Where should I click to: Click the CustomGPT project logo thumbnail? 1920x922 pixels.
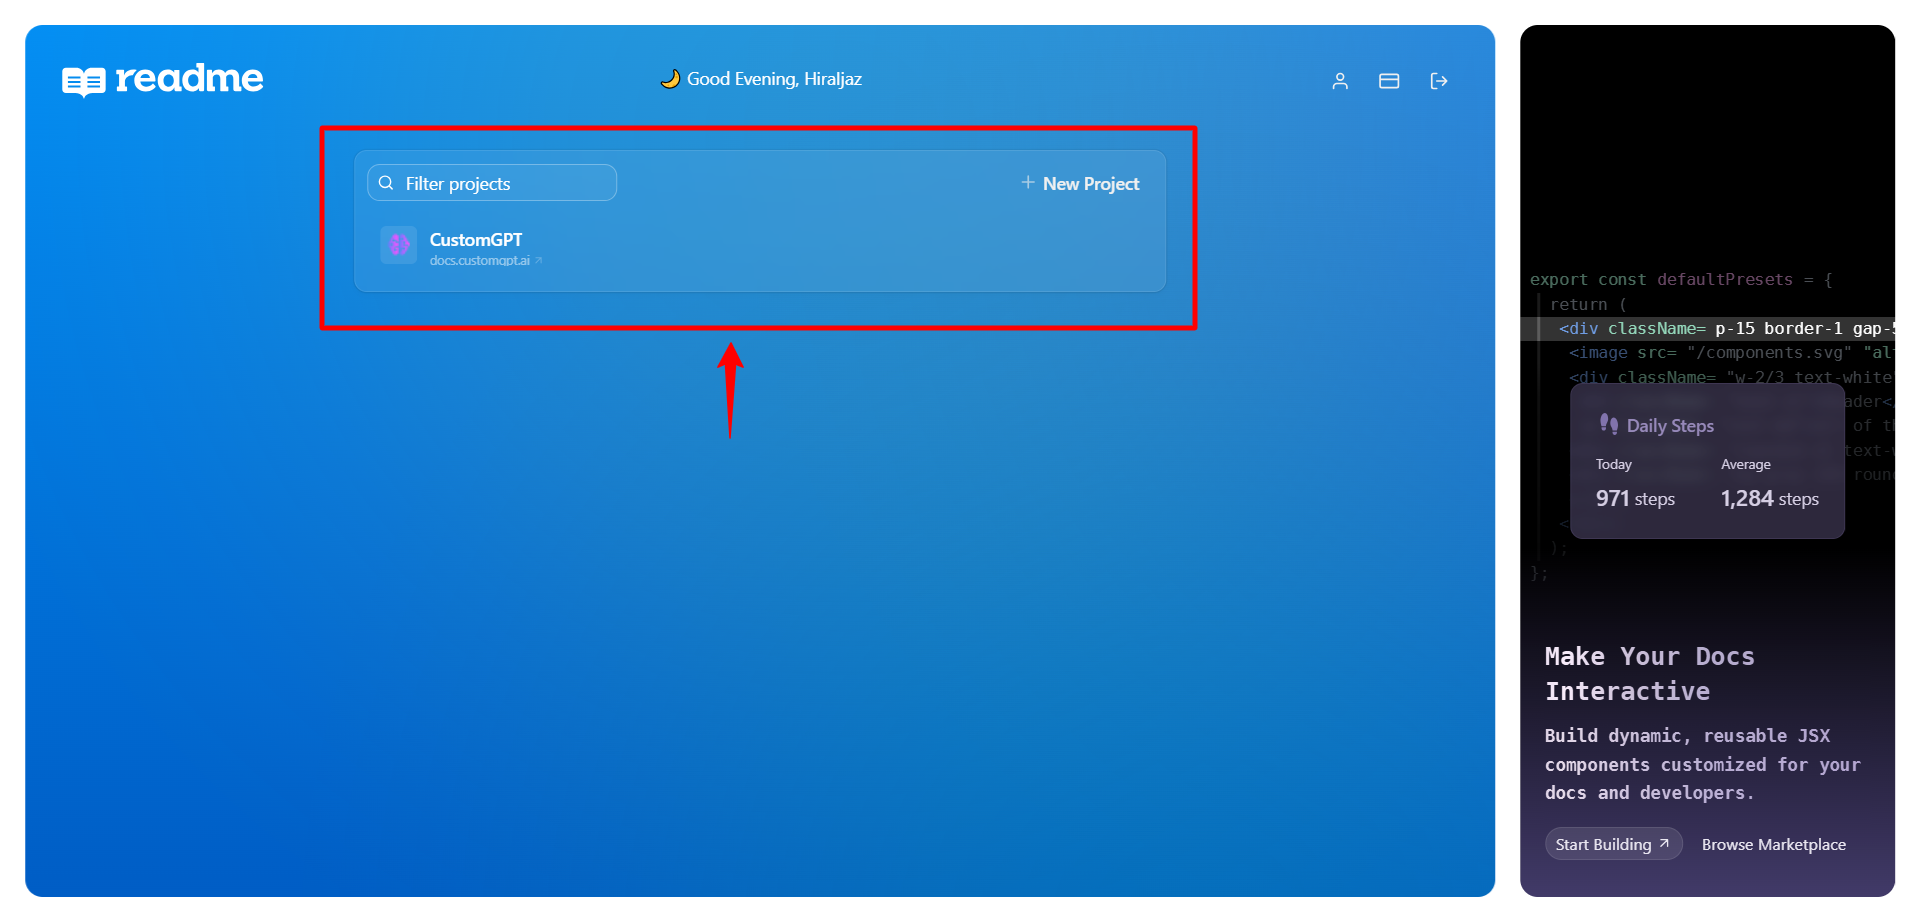pyautogui.click(x=398, y=245)
